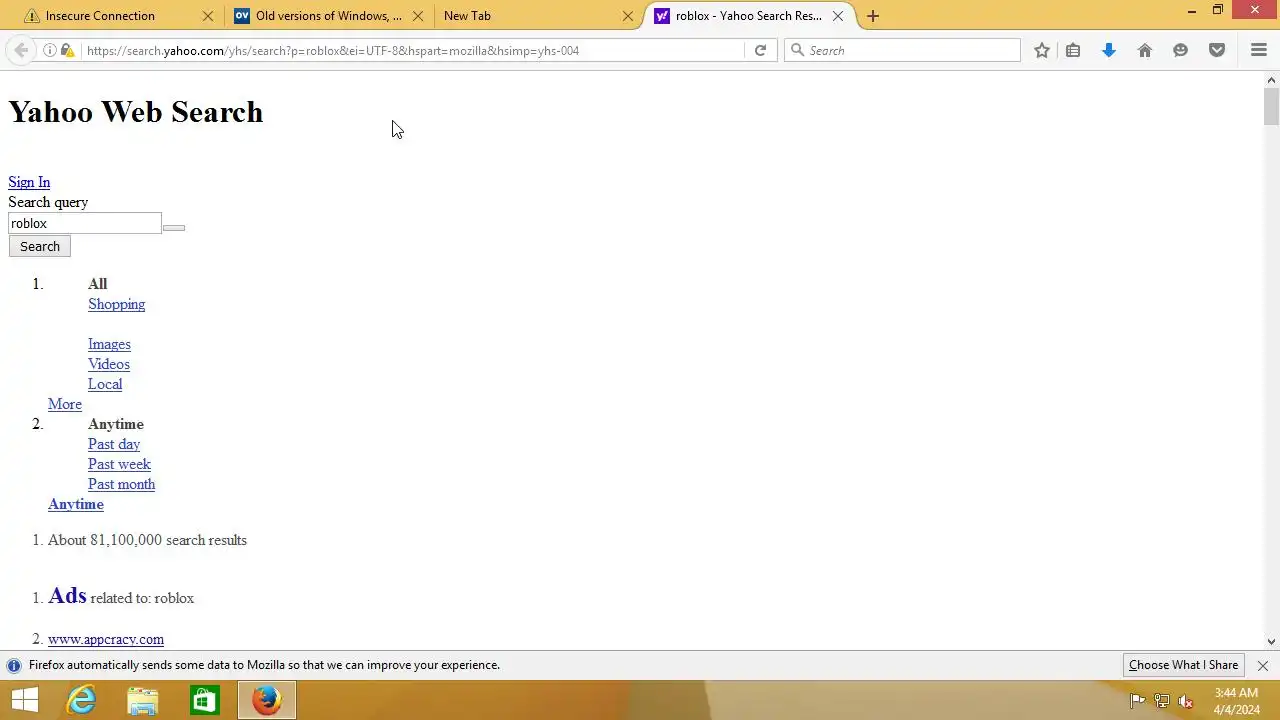Open File Explorer from taskbar
Image resolution: width=1280 pixels, height=720 pixels.
(x=143, y=700)
